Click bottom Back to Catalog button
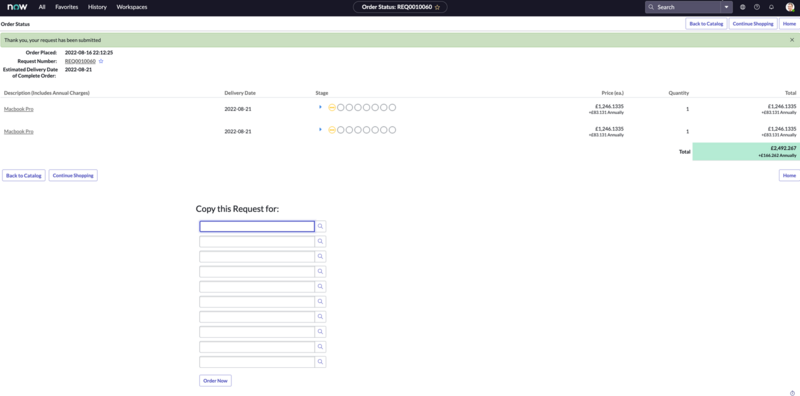 tap(23, 176)
